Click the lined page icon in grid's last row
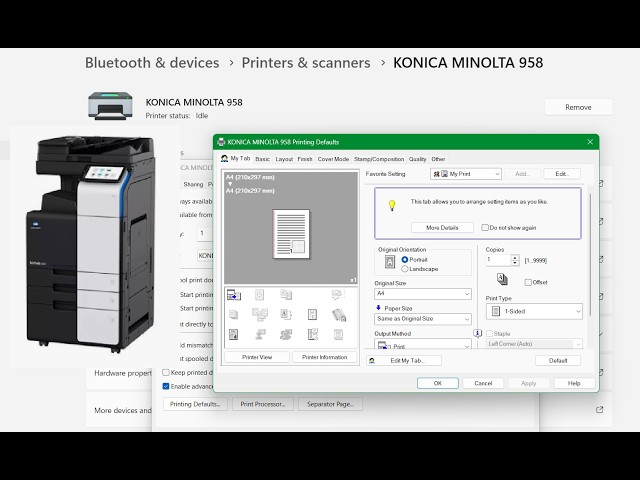Image resolution: width=640 pixels, height=480 pixels. [x=338, y=335]
